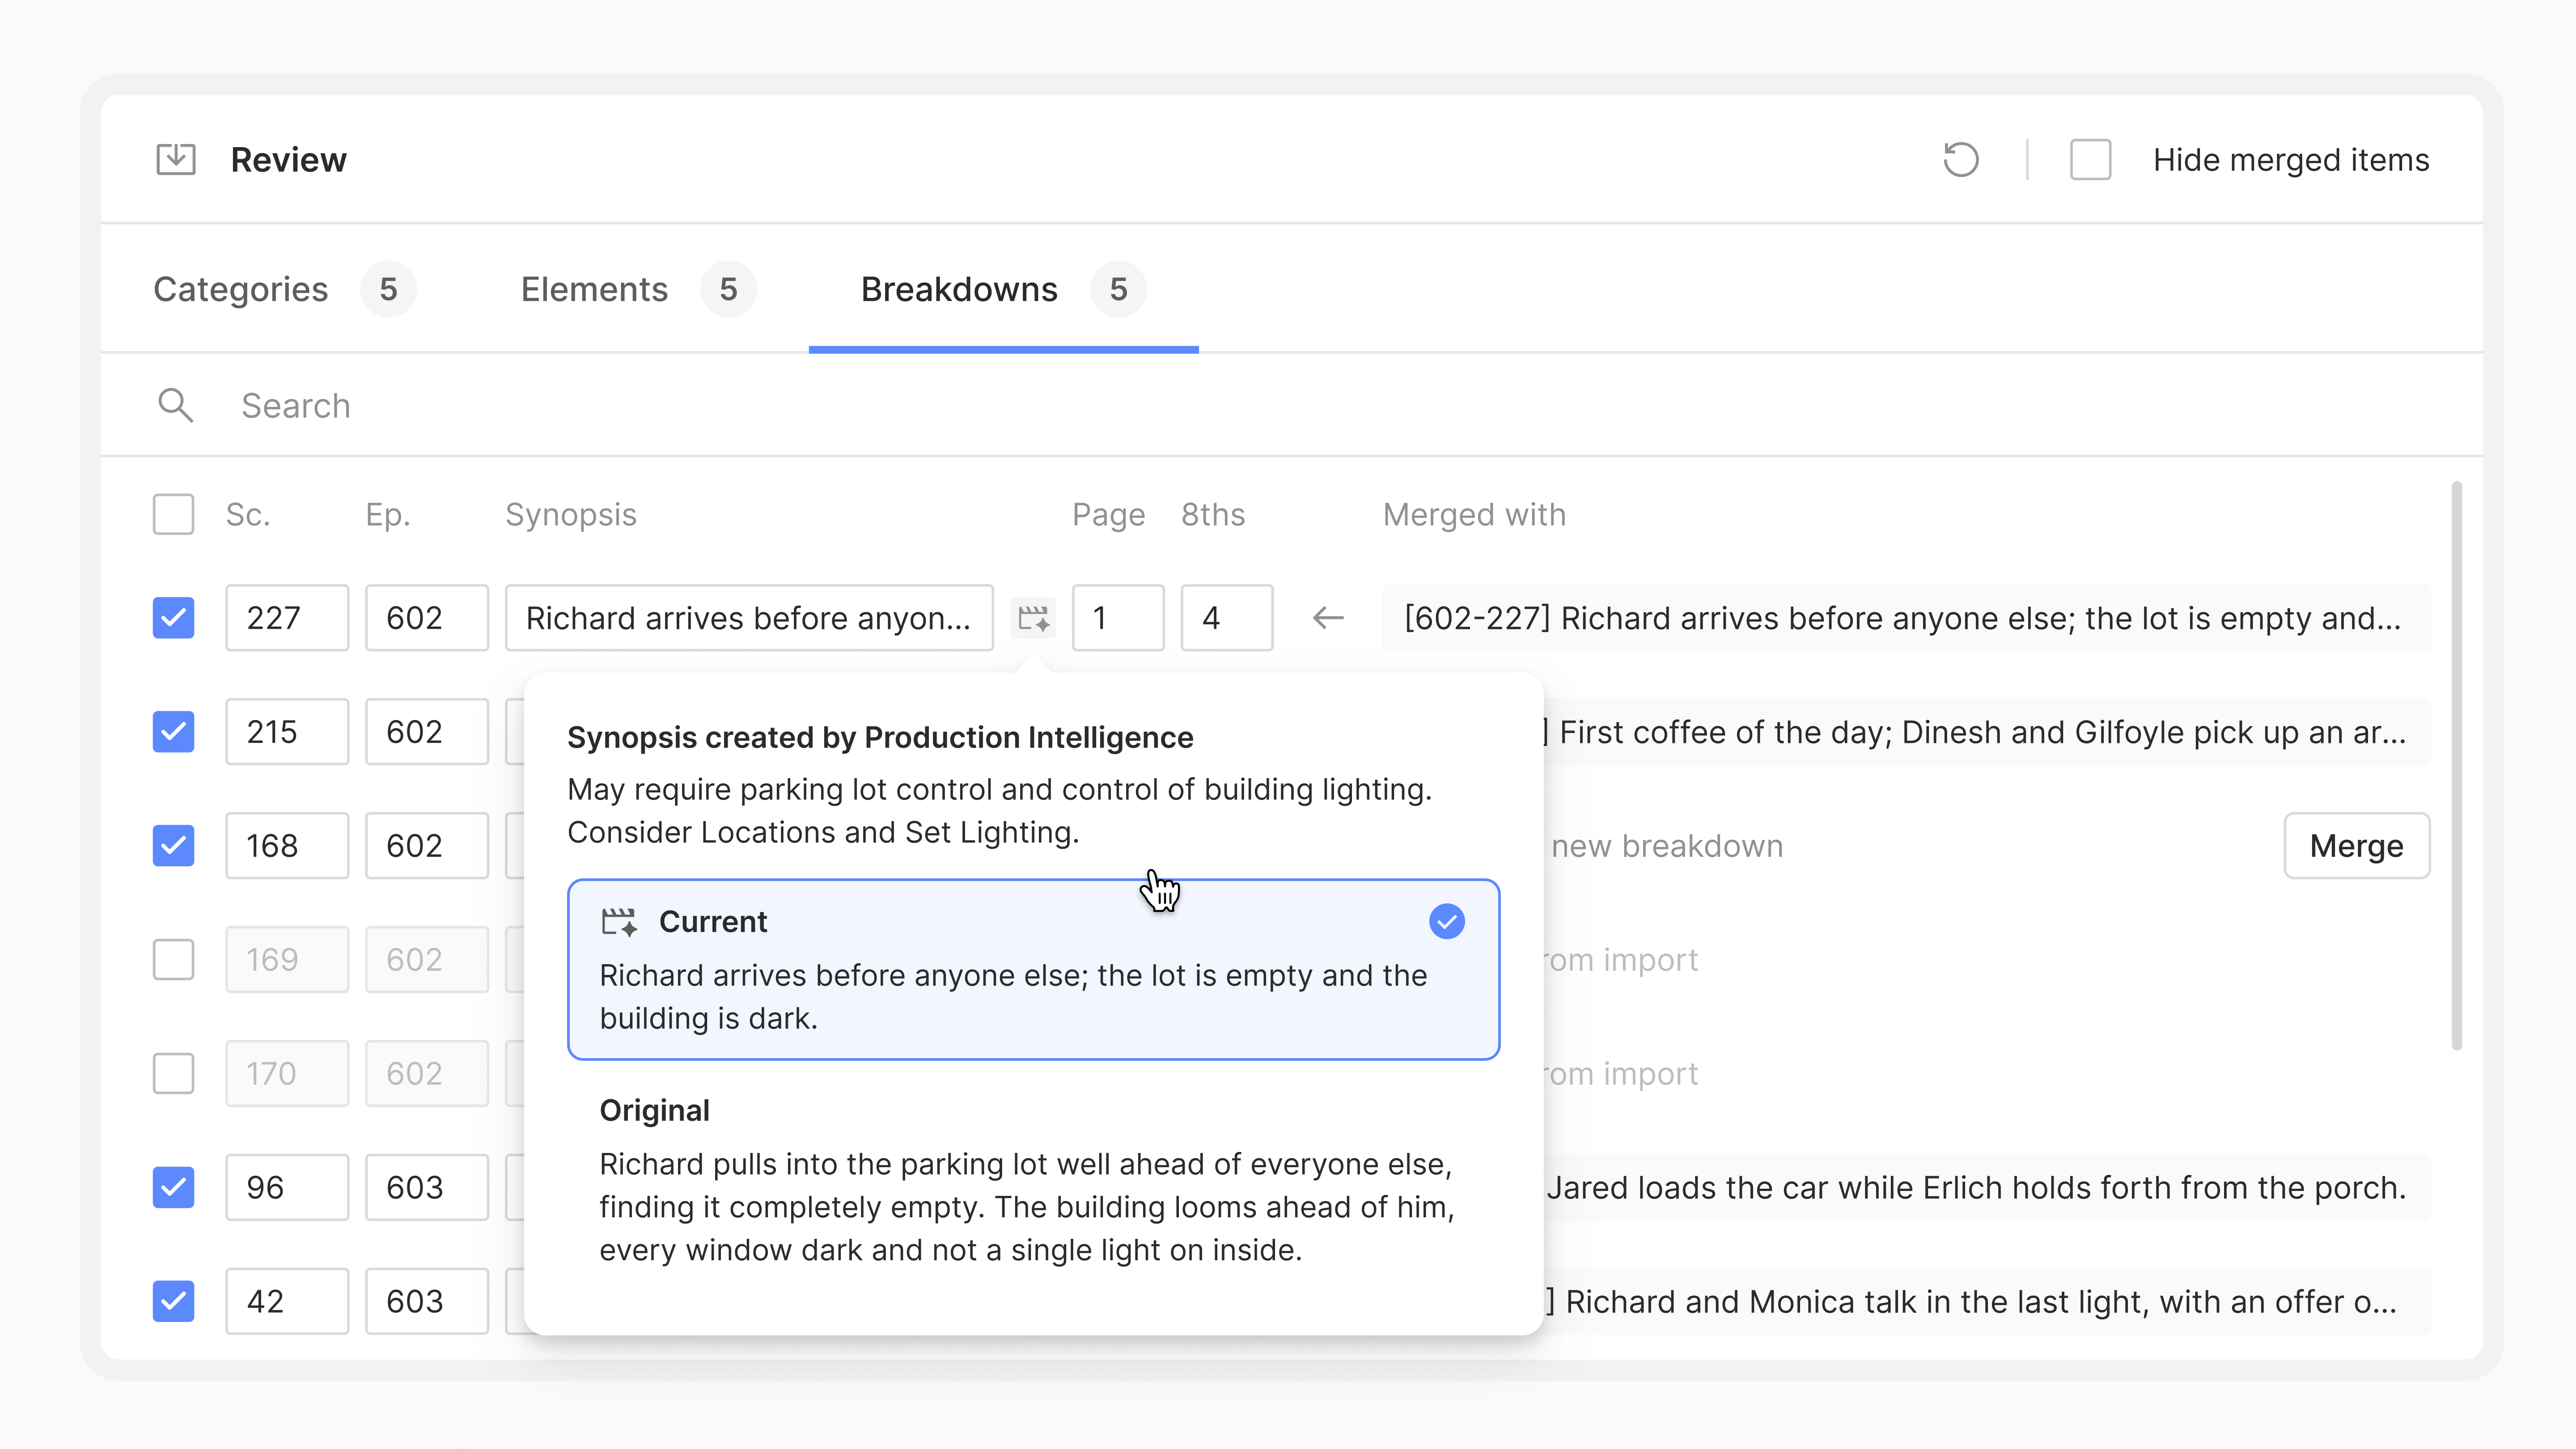Click merged item [602-227] Richard arrives before anyone
The image size is (2576, 1449).
[x=1906, y=618]
